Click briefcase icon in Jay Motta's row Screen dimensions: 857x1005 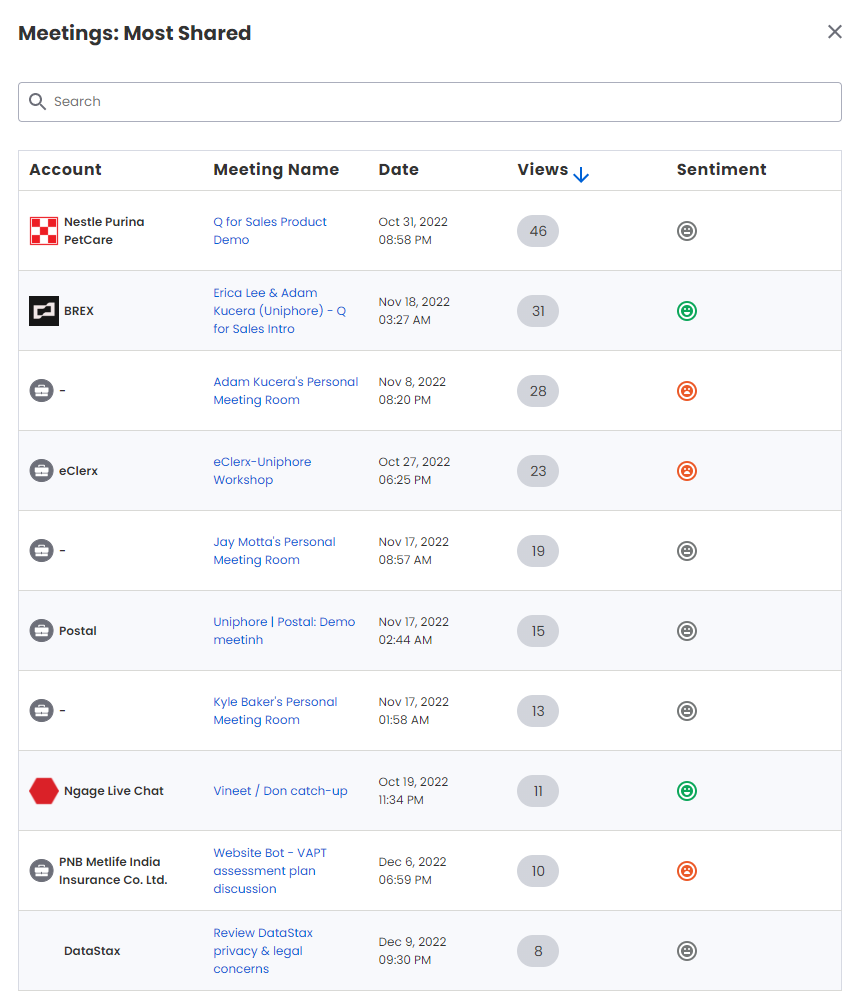point(42,551)
